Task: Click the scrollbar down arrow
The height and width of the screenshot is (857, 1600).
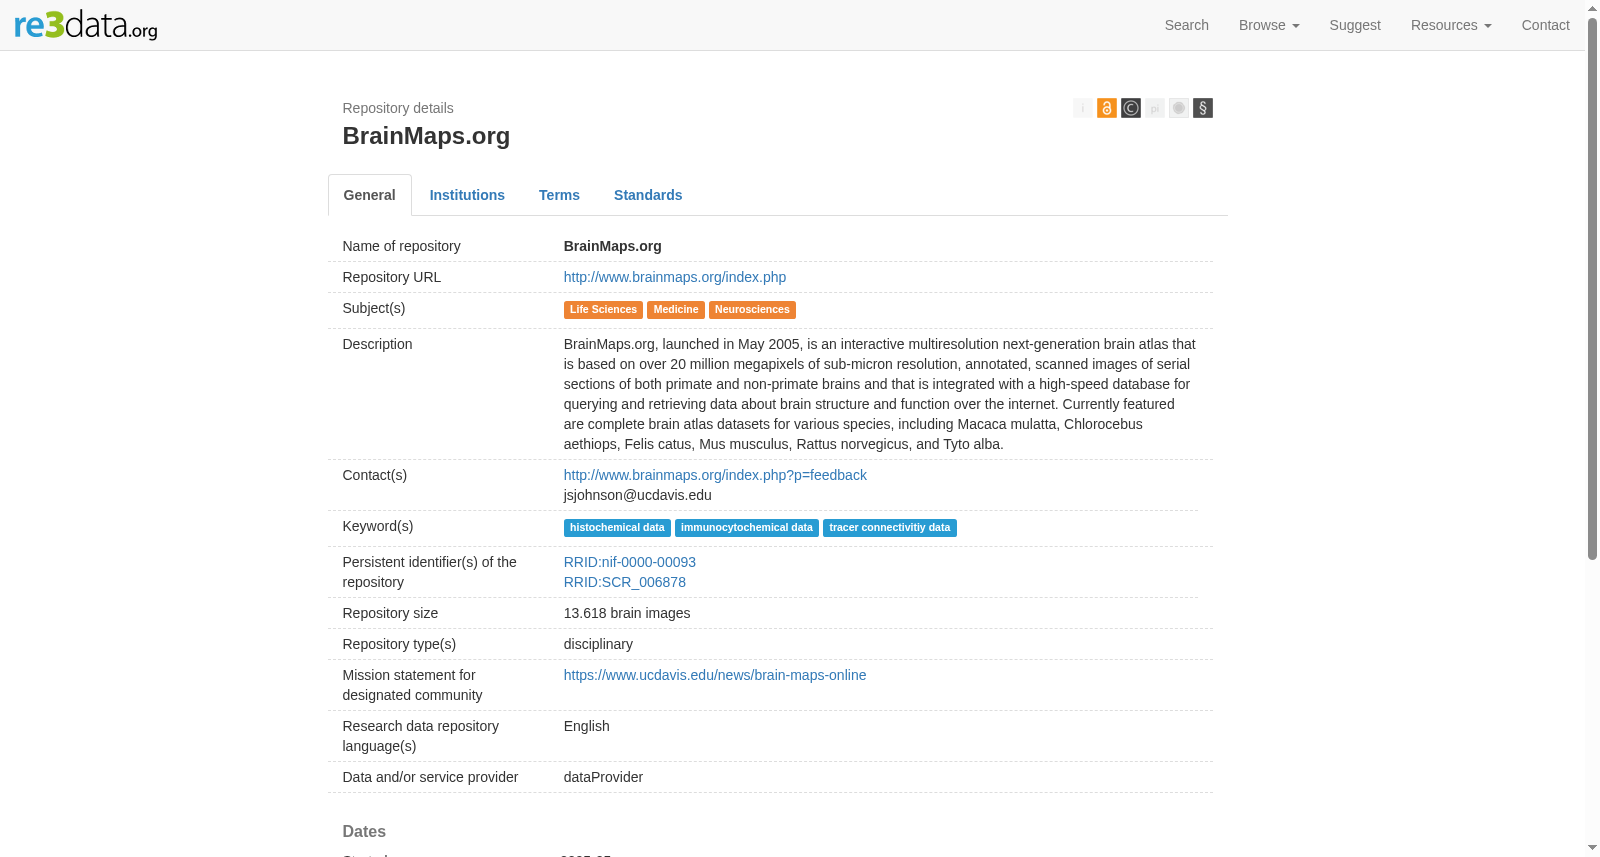Action: (1592, 848)
